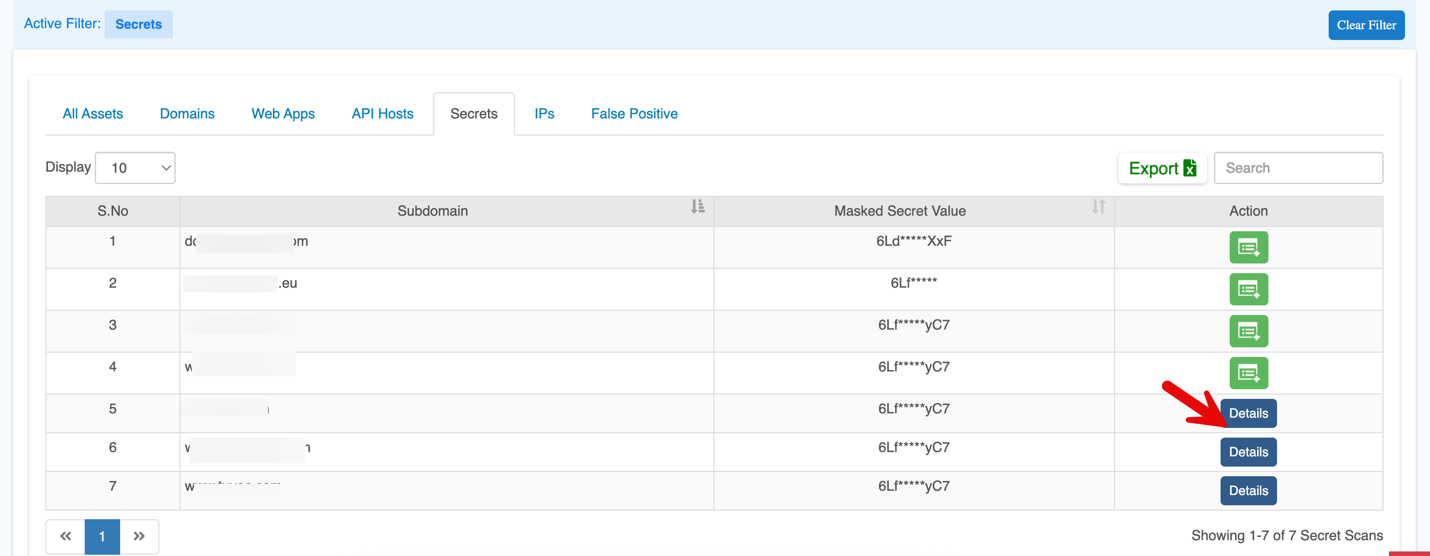View Details for row 7
This screenshot has width=1430, height=556.
click(1248, 491)
